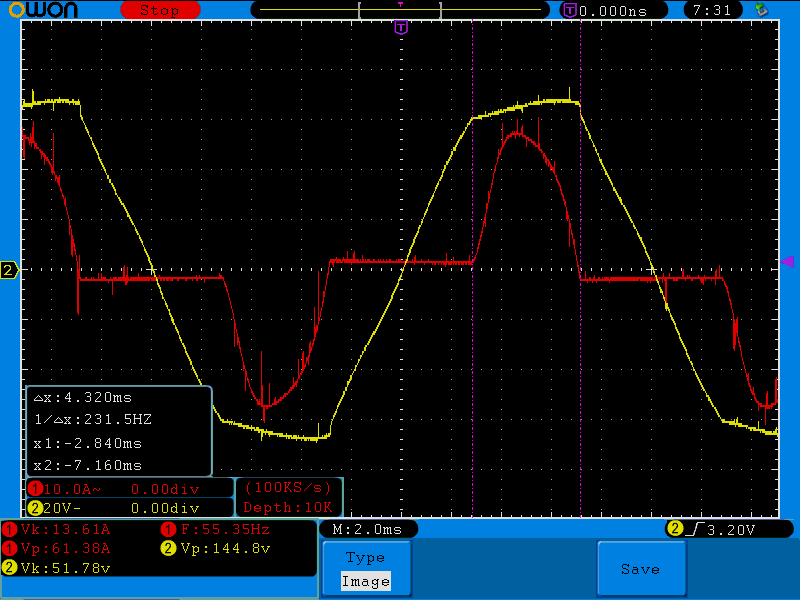This screenshot has height=600, width=800.
Task: Click the channel 2 0.00div offset readout
Action: (x=165, y=508)
